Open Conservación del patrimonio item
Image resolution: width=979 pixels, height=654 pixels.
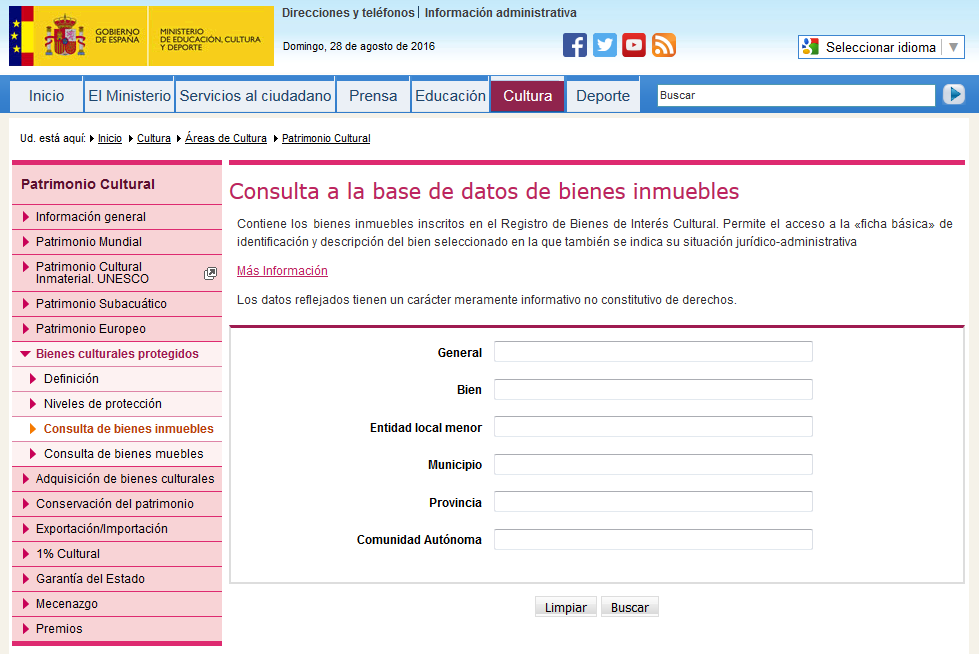point(117,503)
